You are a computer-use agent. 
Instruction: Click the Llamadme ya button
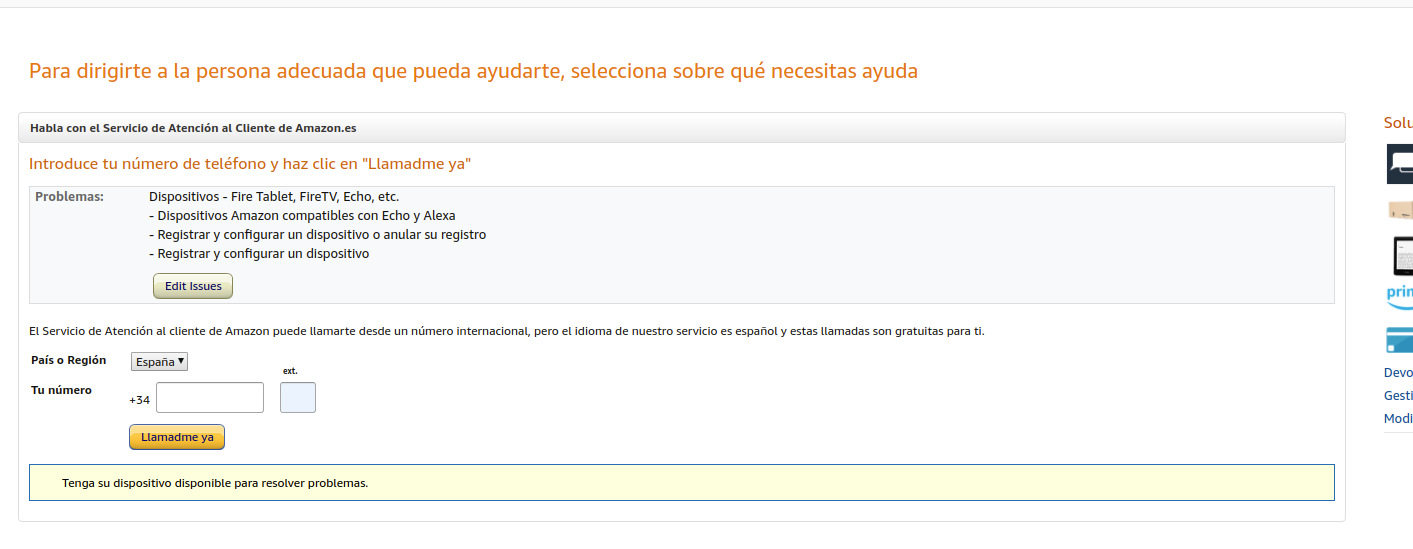click(x=177, y=437)
